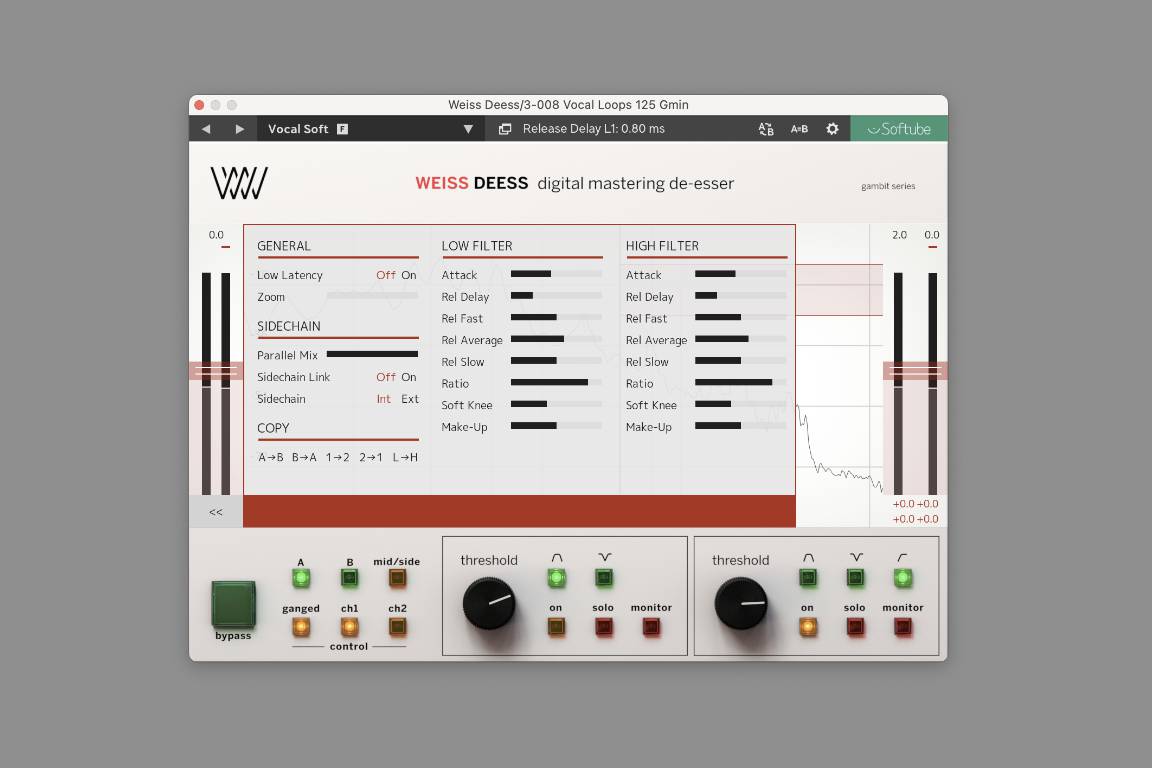This screenshot has height=768, width=1152.
Task: Select the A preset button
Action: click(301, 578)
